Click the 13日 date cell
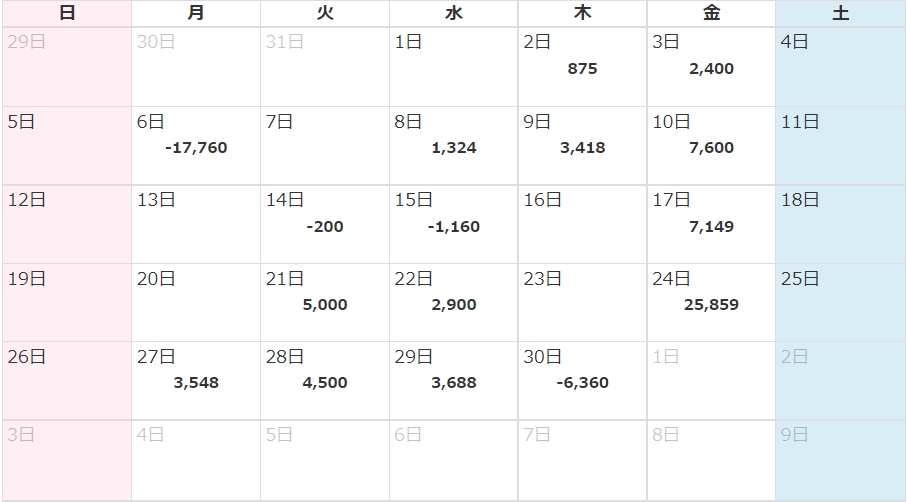907x502 pixels. 196,225
